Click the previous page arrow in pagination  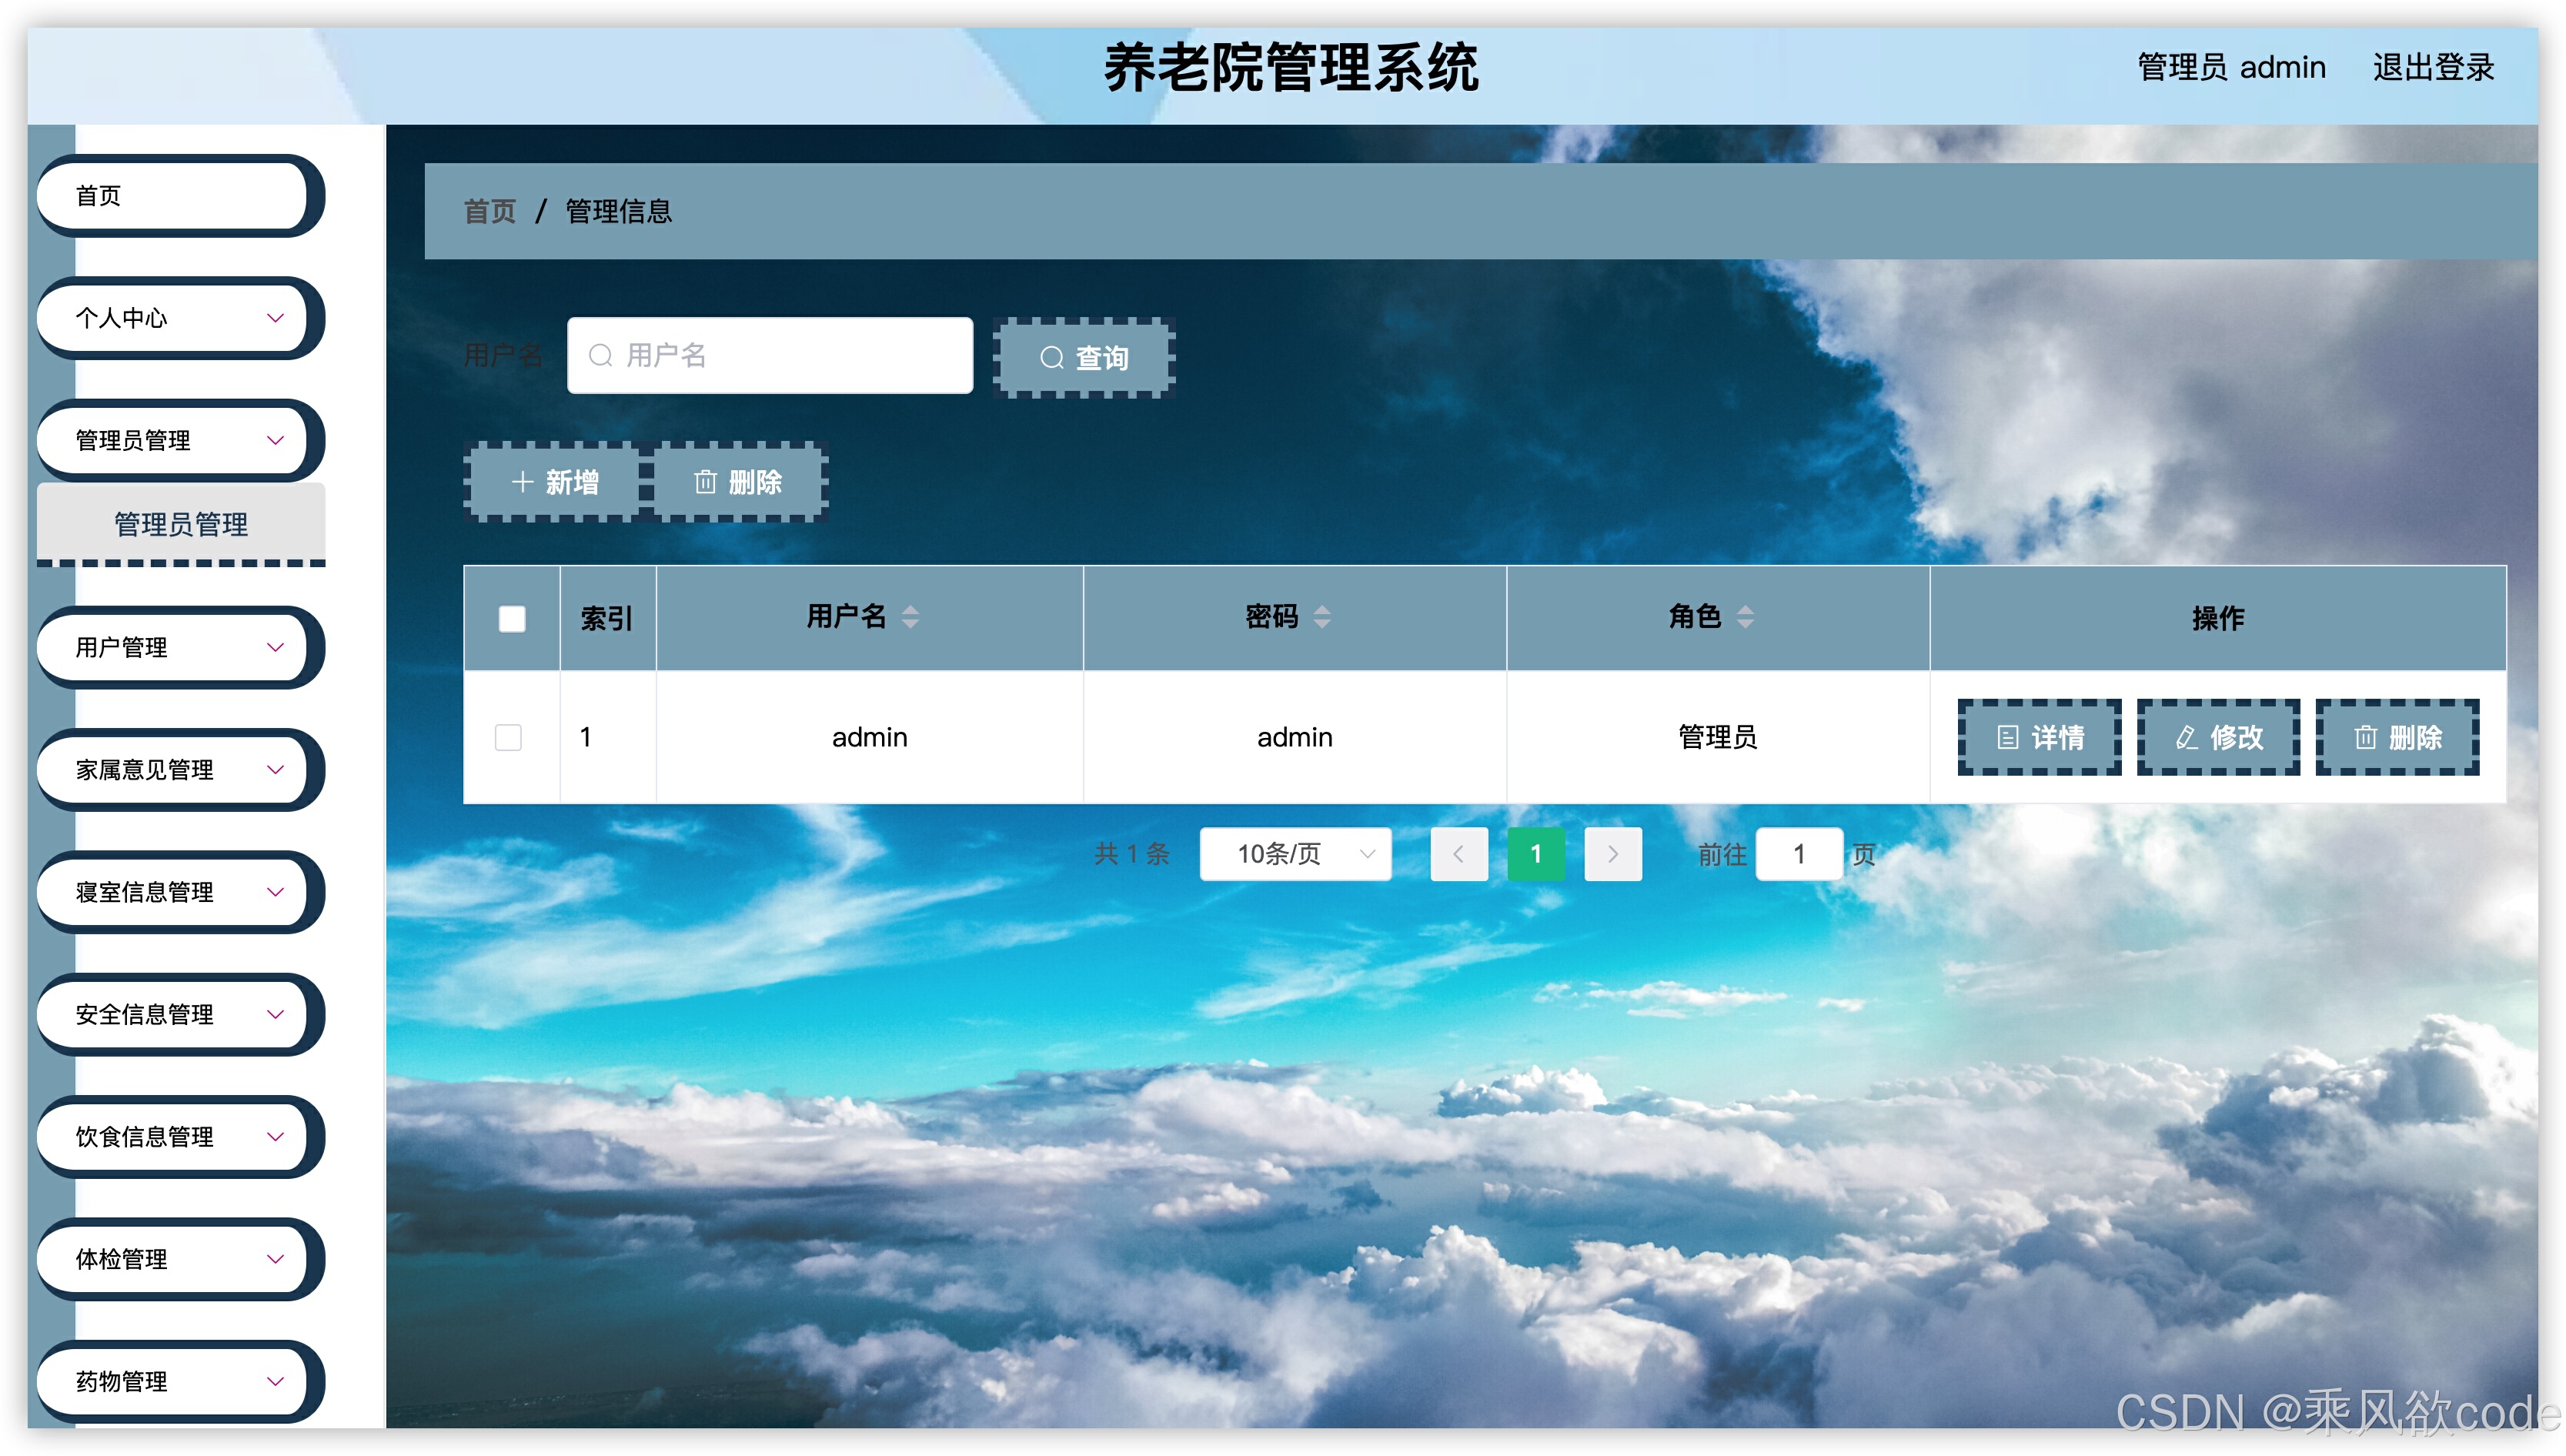click(x=1459, y=854)
